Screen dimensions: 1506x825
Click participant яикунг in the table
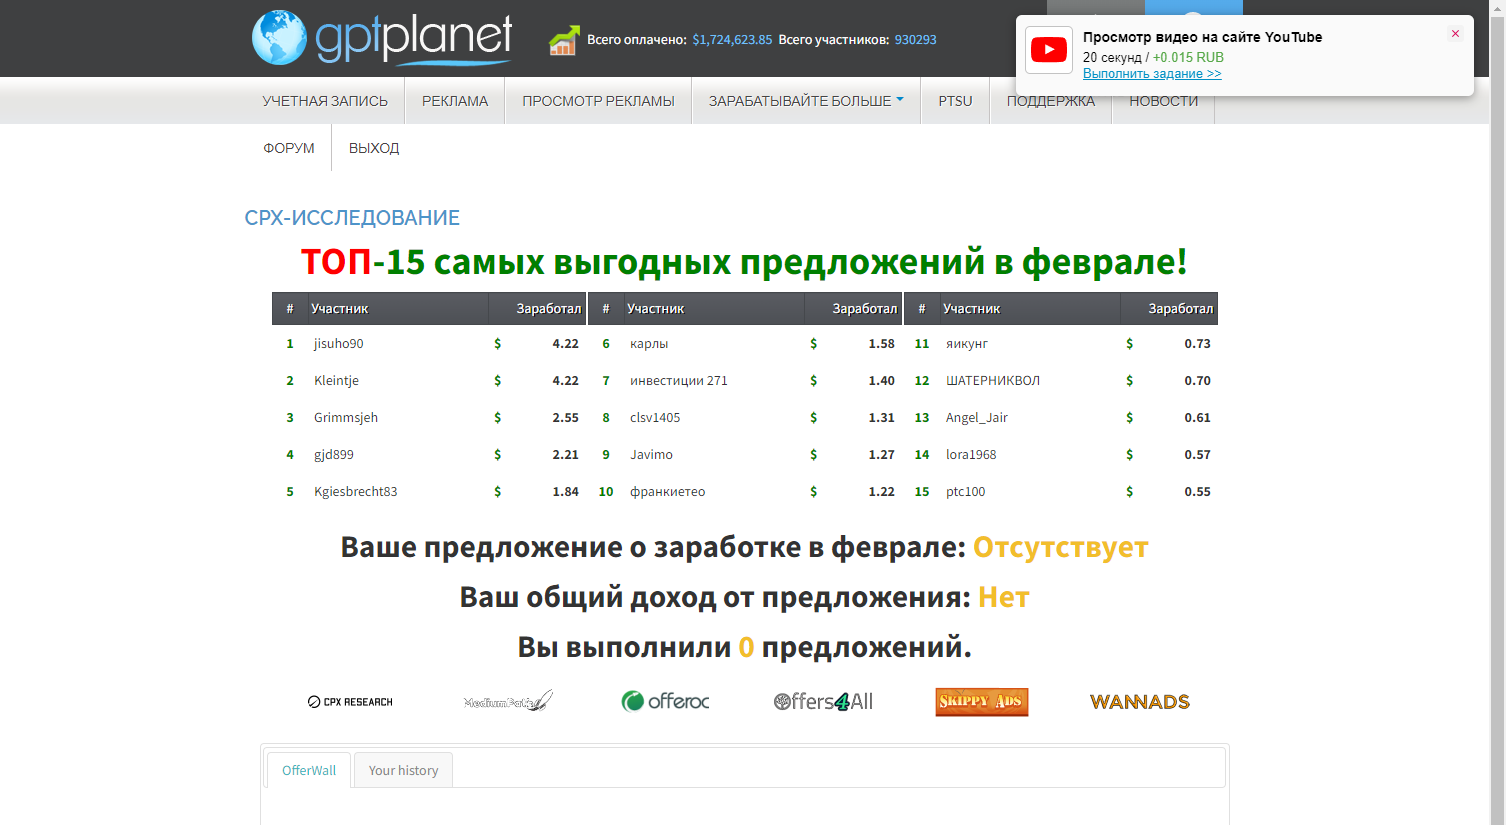(x=967, y=343)
